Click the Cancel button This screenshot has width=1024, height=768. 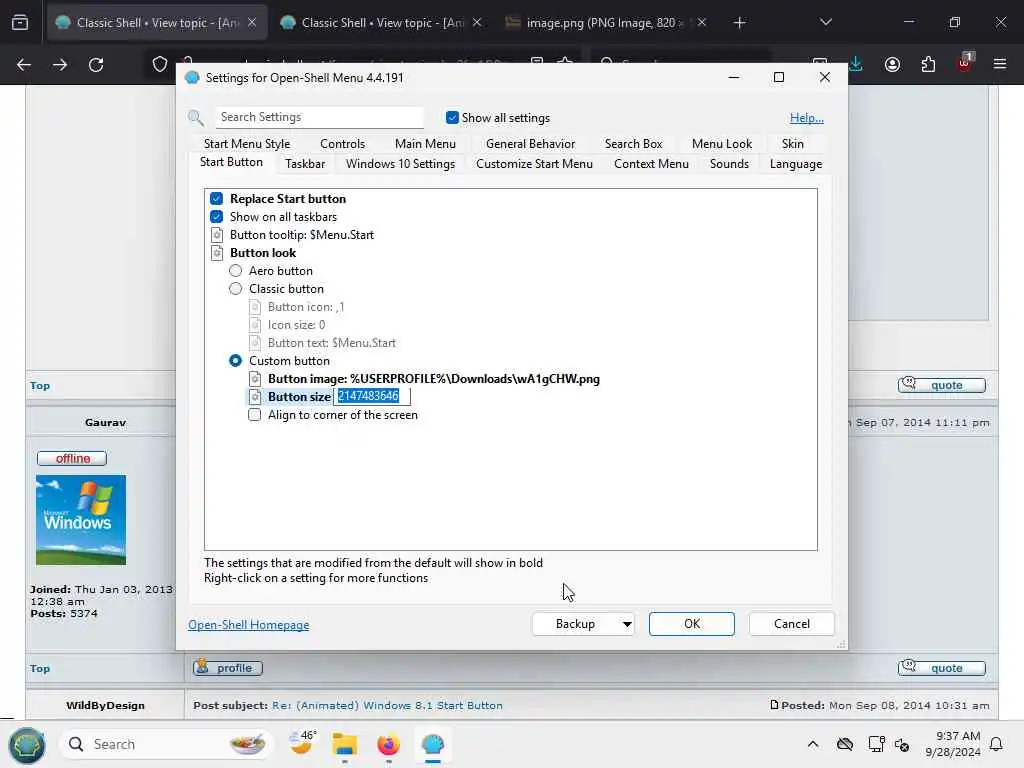[x=792, y=624]
